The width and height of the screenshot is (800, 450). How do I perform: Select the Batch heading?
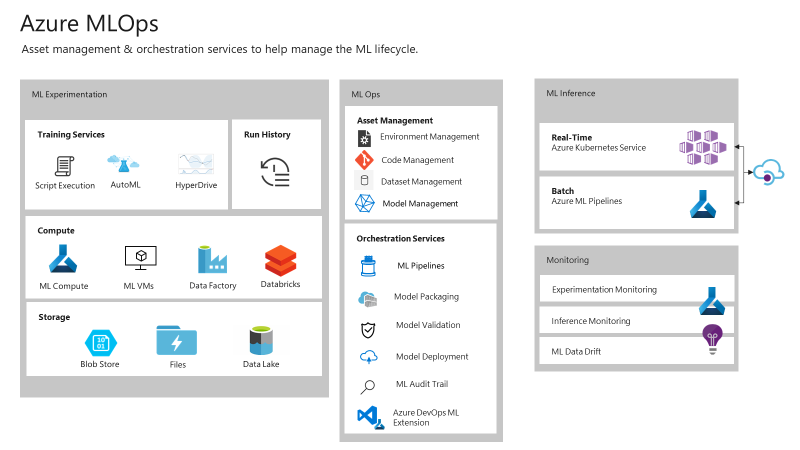point(562,191)
